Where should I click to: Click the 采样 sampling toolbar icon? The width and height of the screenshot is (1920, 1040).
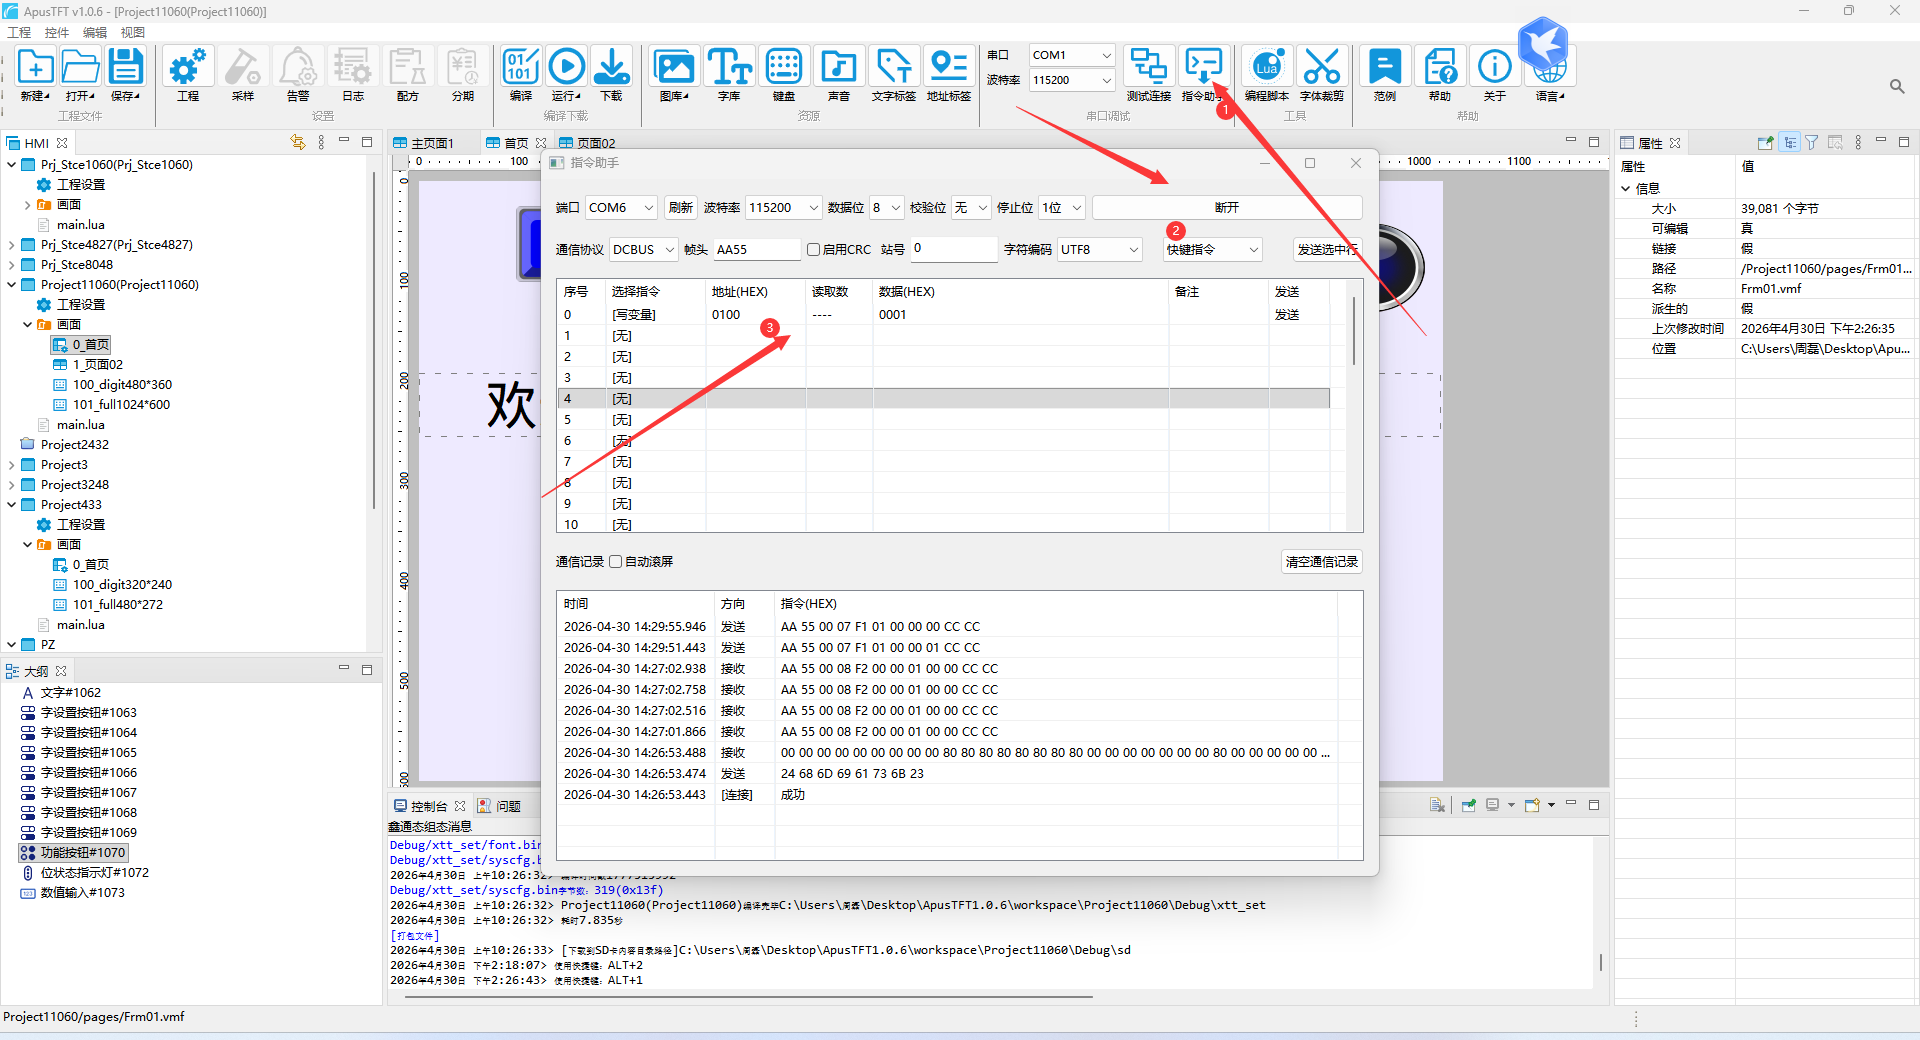pyautogui.click(x=242, y=67)
